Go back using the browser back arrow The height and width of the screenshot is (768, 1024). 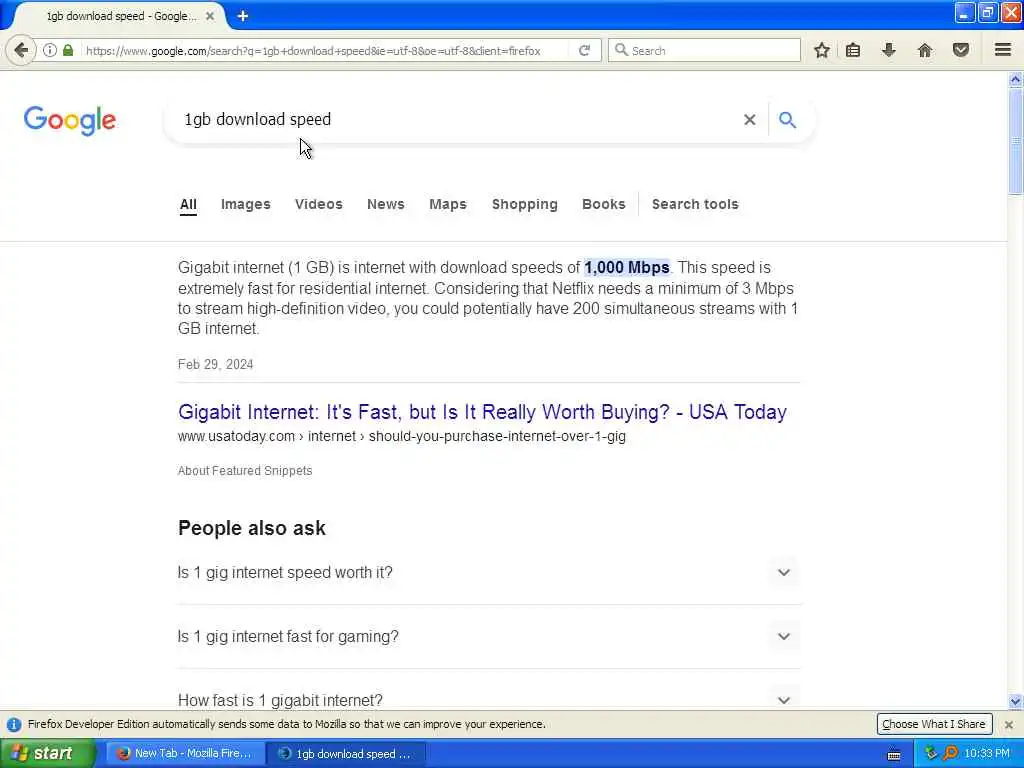[21, 50]
